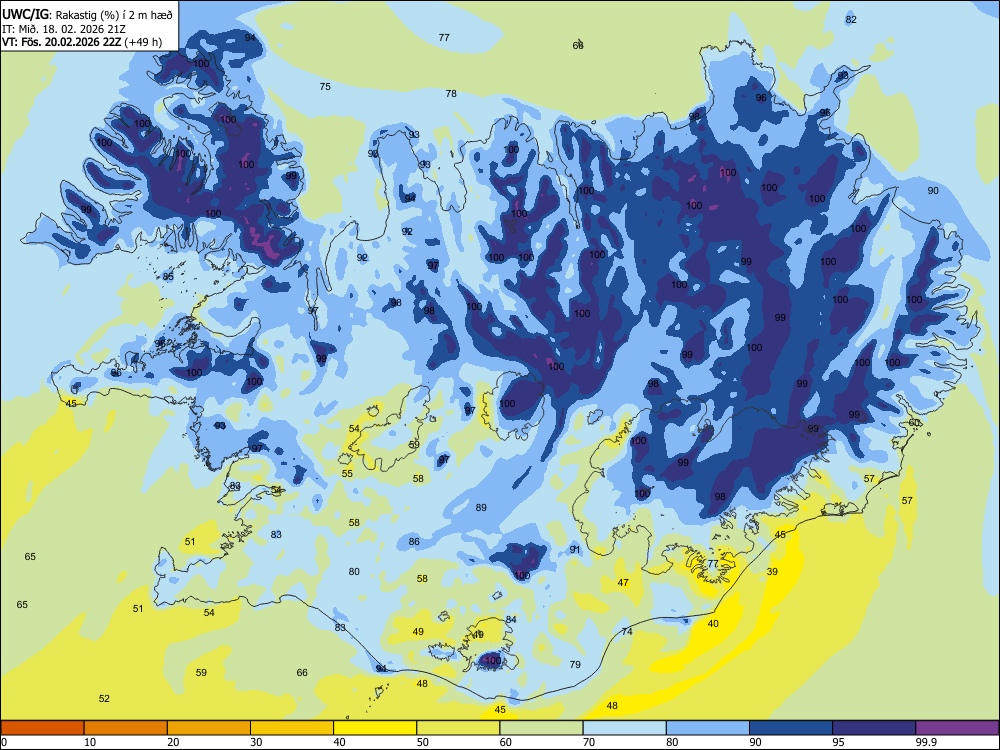Image resolution: width=1000 pixels, height=750 pixels.
Task: Click the purple legend swatch above 99.9
Action: tap(957, 728)
